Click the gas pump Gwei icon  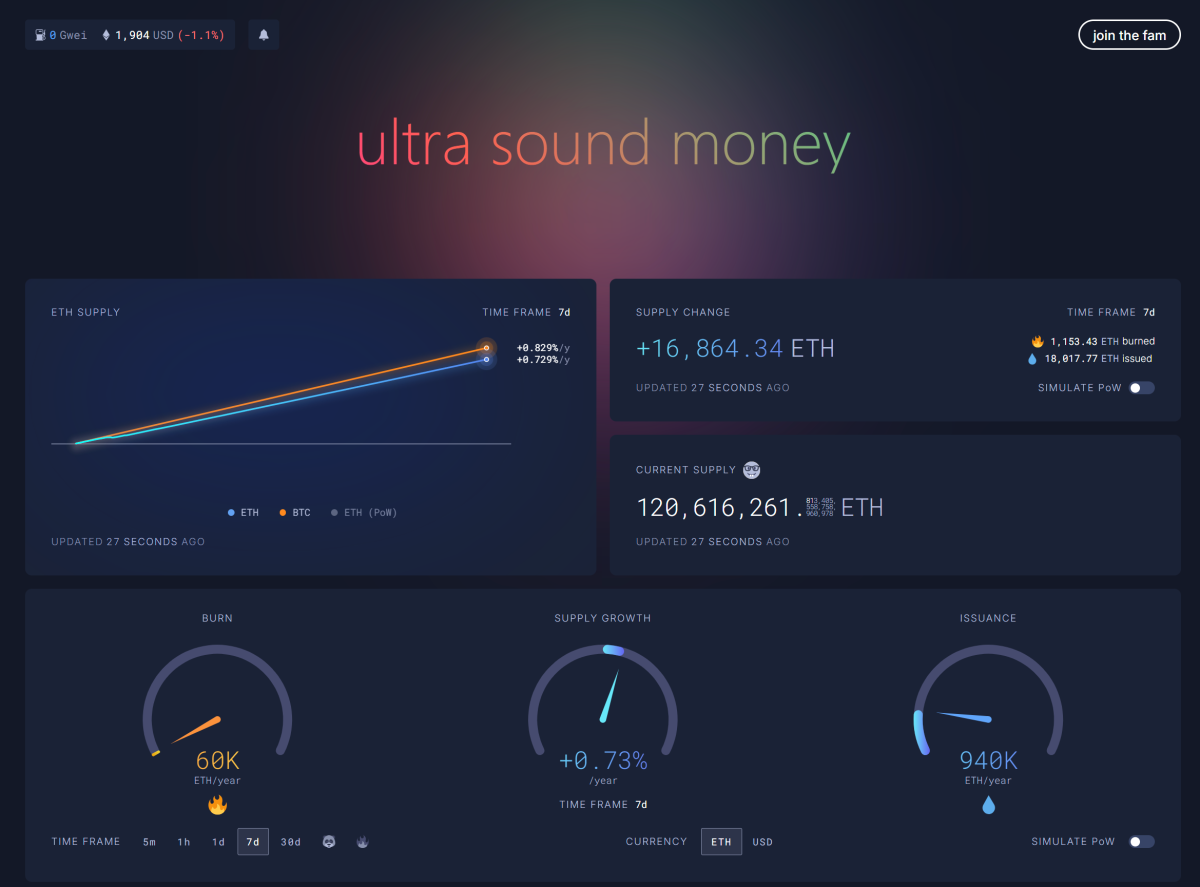click(x=39, y=35)
